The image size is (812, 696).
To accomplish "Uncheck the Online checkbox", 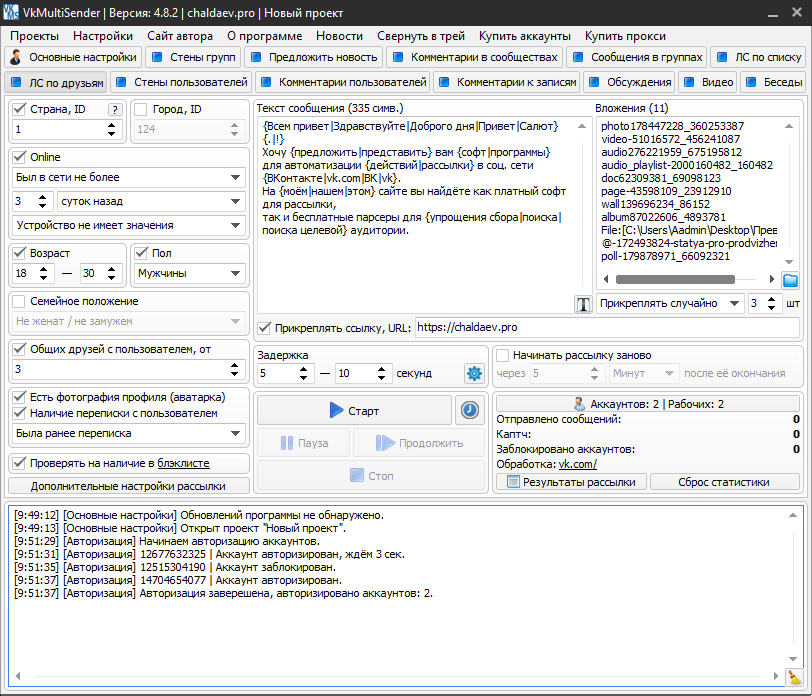I will (19, 157).
